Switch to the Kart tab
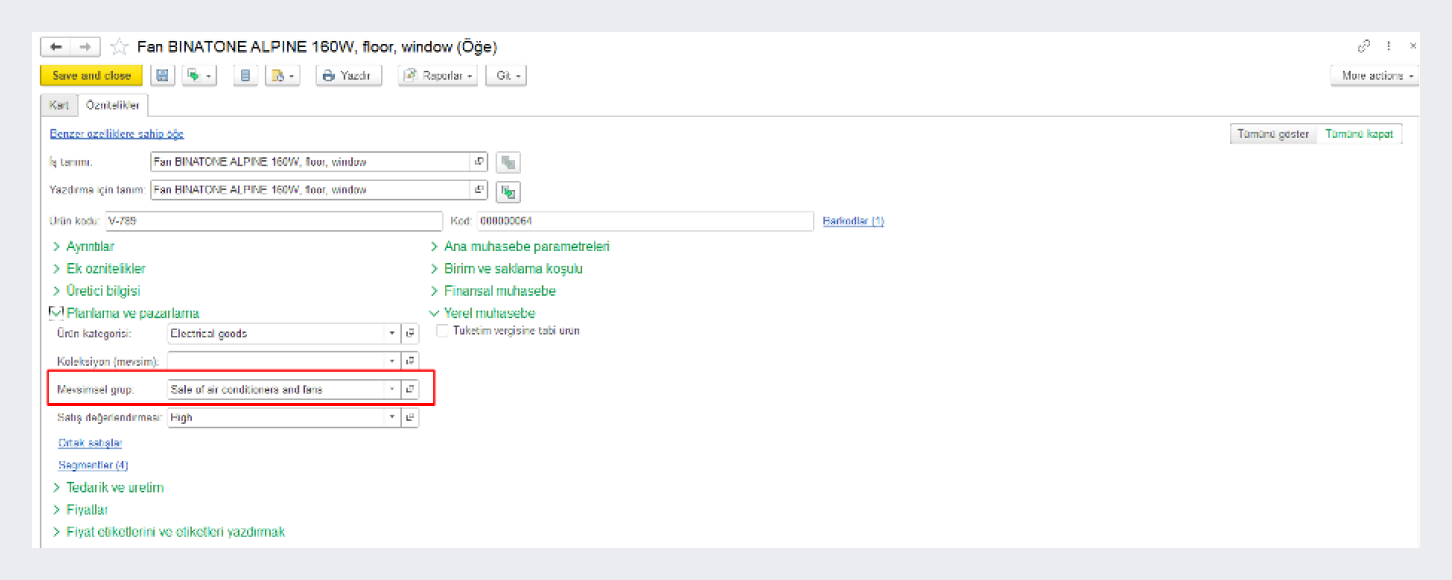This screenshot has height=580, width=1452. click(x=58, y=105)
